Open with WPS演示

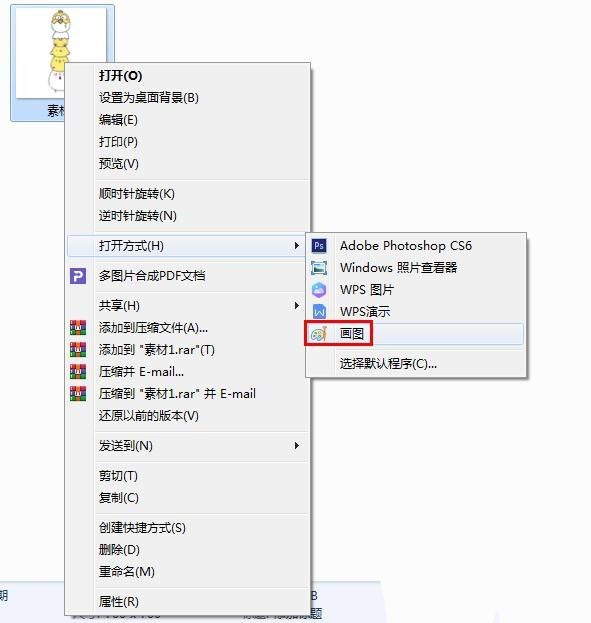click(416, 312)
